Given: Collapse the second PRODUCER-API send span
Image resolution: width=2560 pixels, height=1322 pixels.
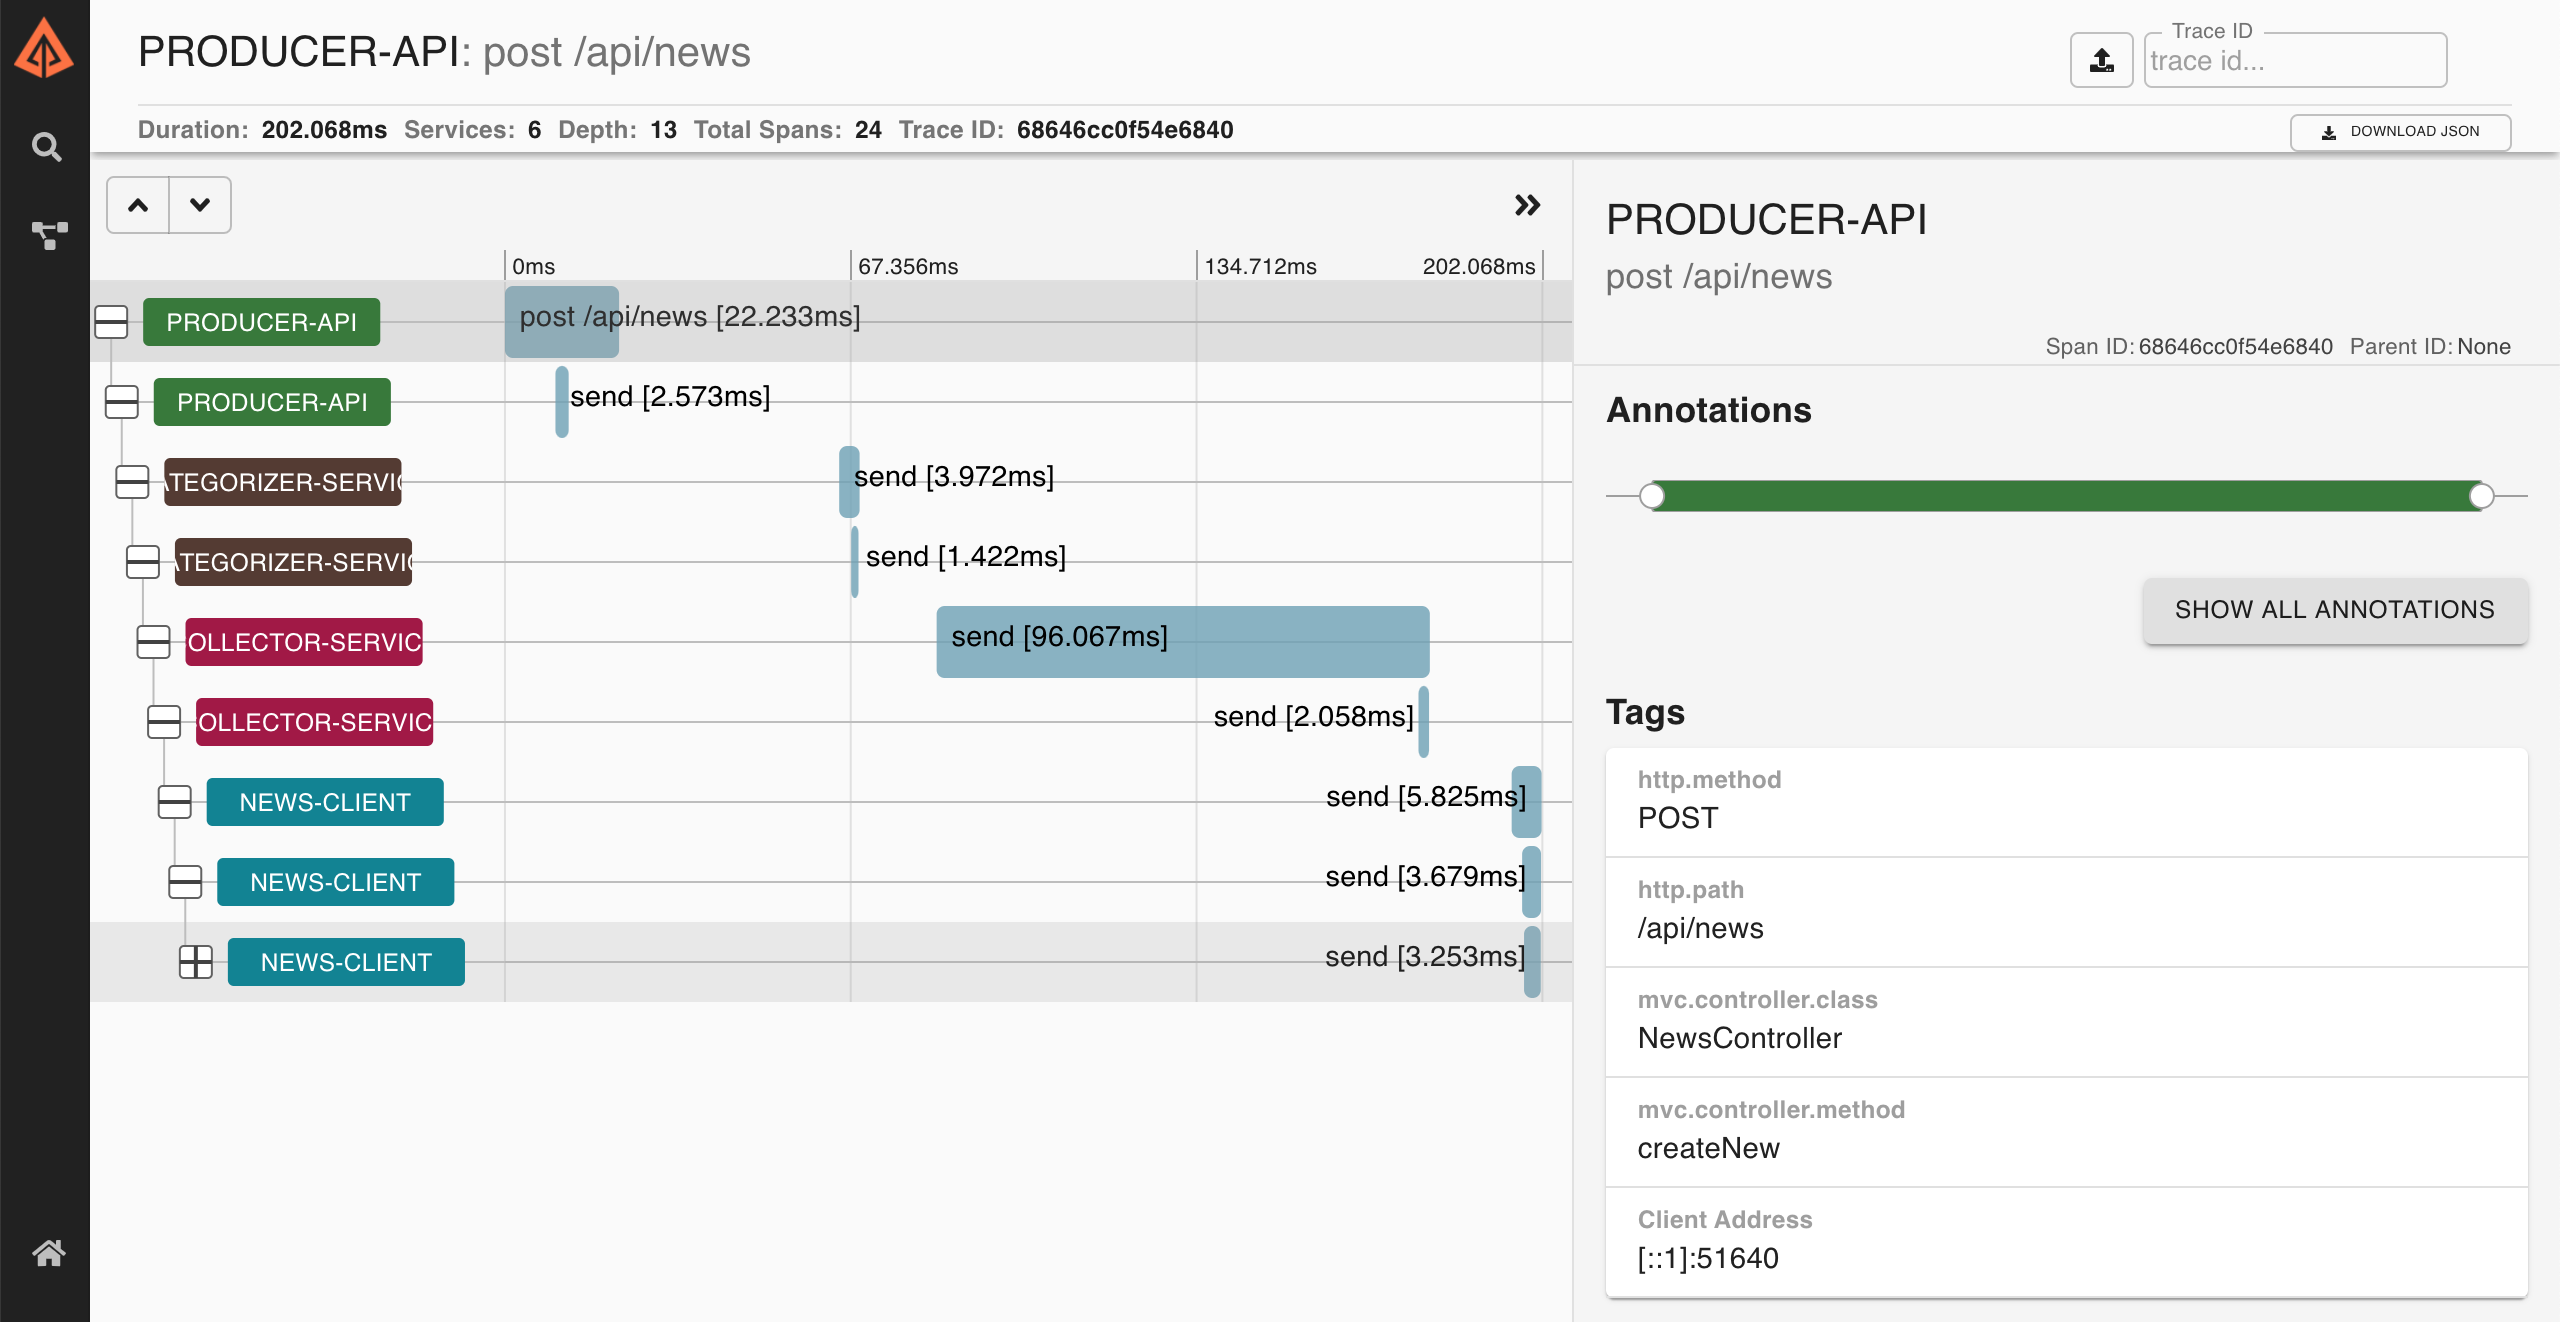Looking at the screenshot, I should point(122,402).
